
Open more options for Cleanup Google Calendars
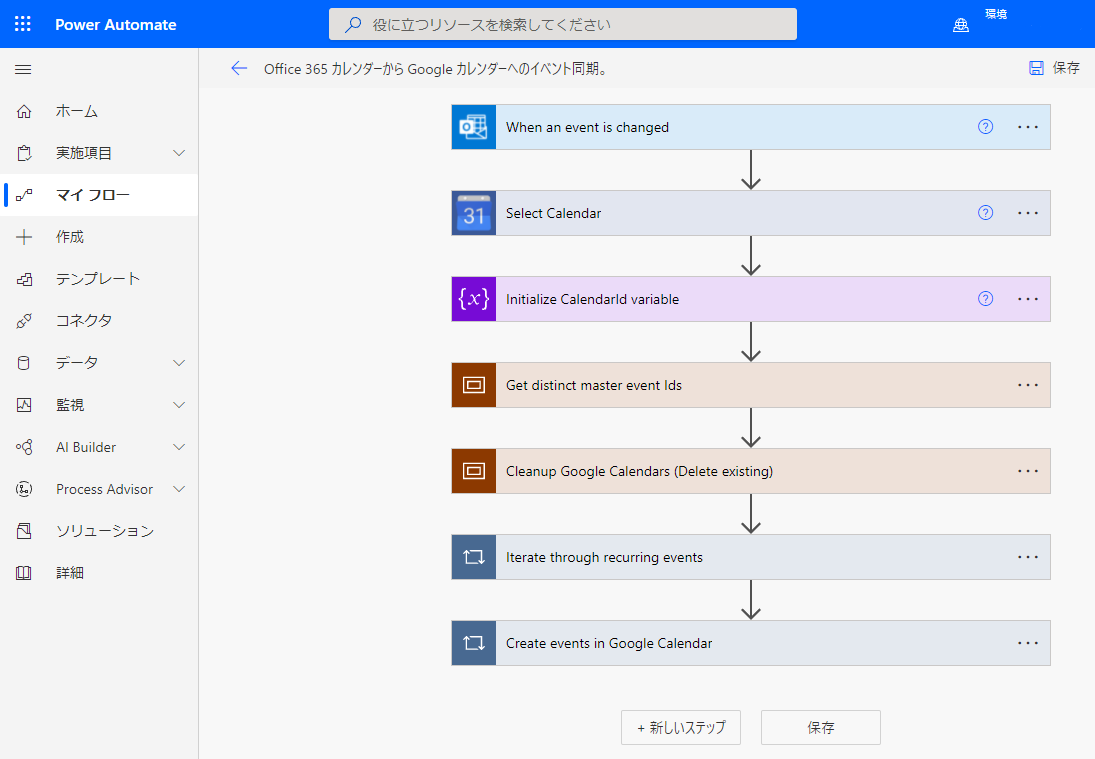coord(1028,471)
